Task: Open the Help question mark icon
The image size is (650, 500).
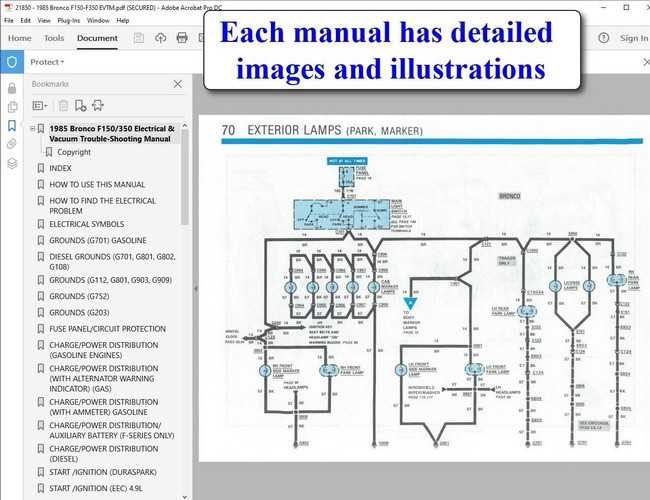Action: 604,38
